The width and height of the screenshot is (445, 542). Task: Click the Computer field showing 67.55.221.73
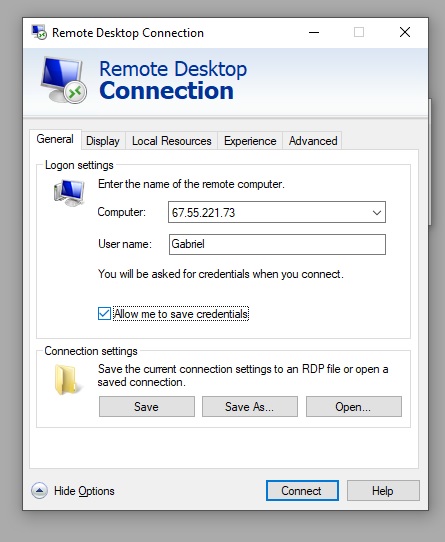coord(277,212)
